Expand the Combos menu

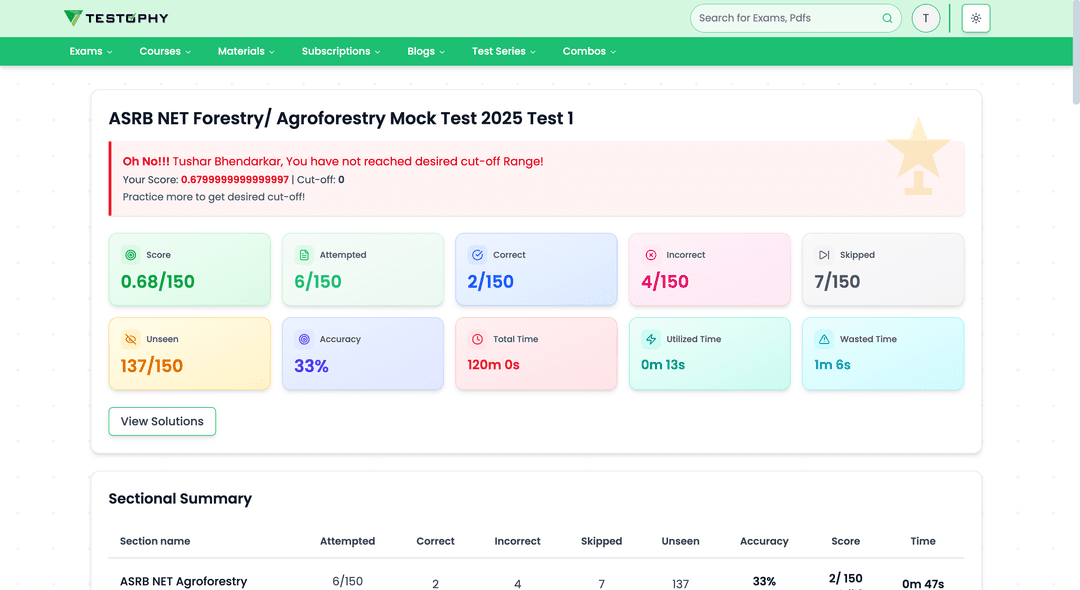(x=589, y=52)
